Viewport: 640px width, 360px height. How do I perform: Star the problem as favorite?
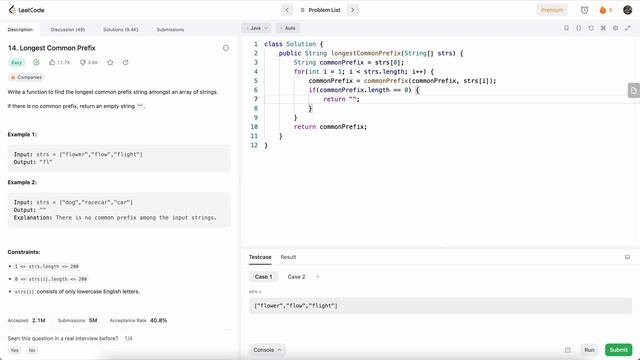pyautogui.click(x=110, y=62)
